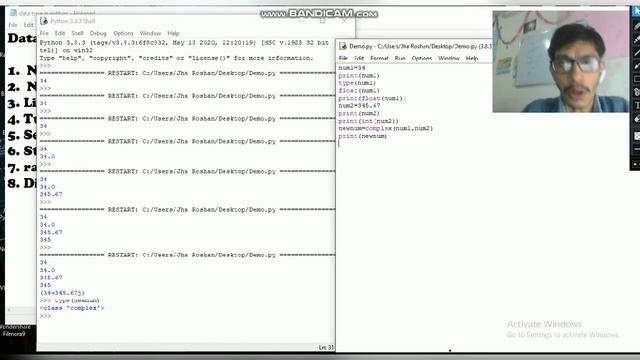640x360 pixels.
Task: Select the pencil drawing tool
Action: coord(636,26)
